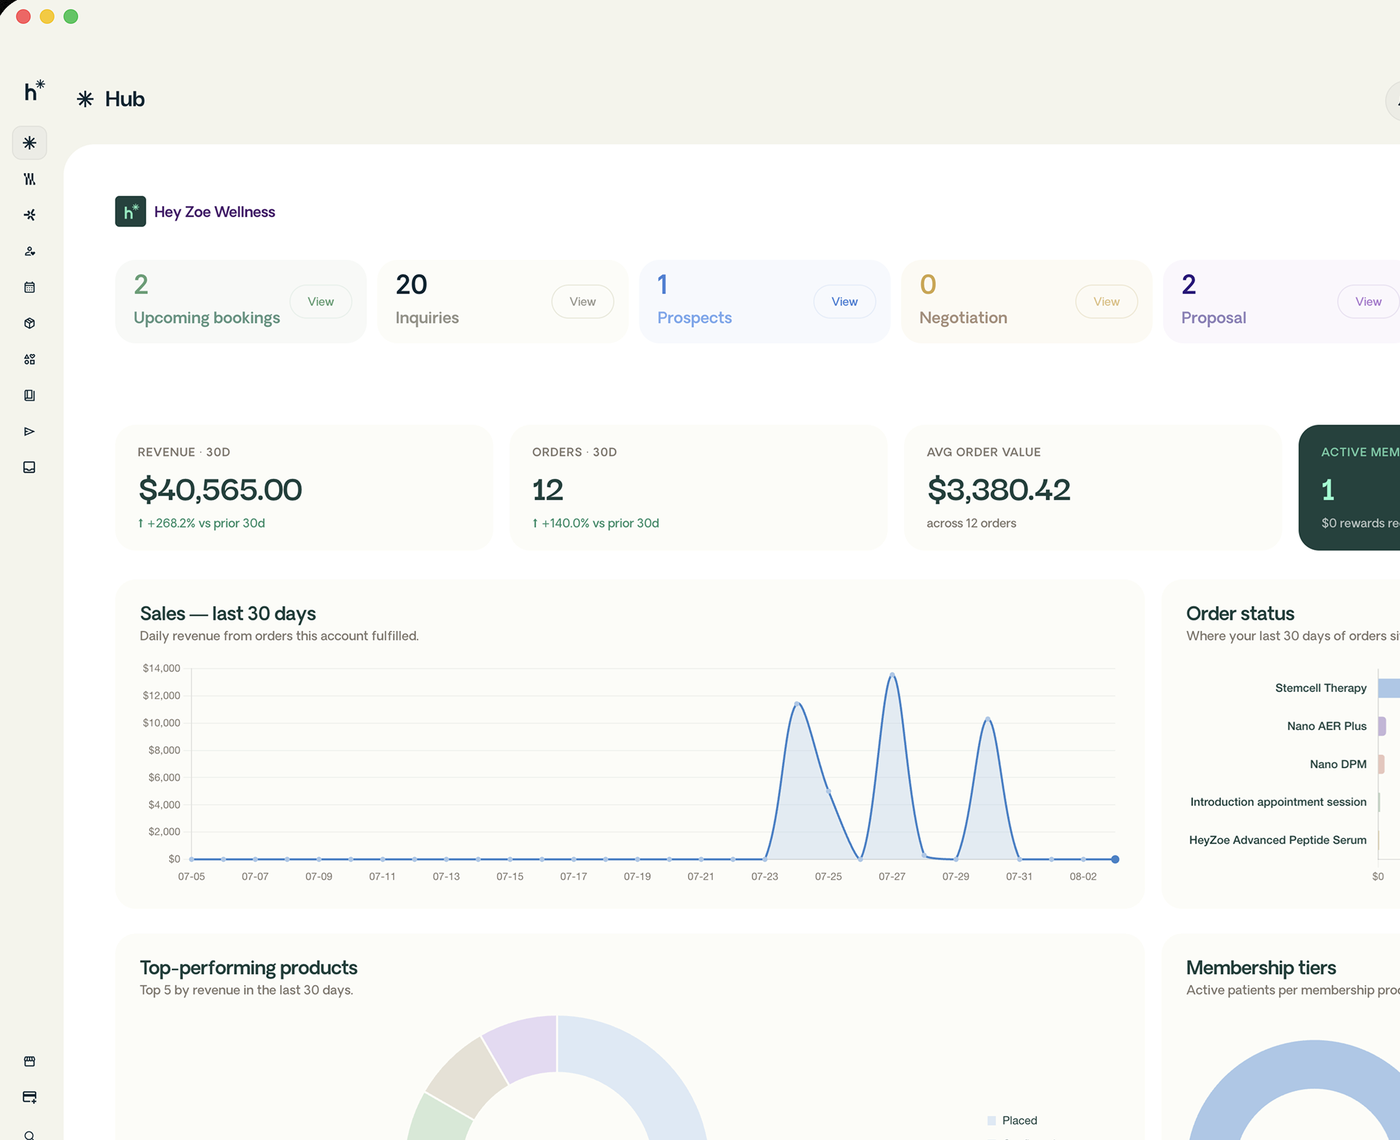Open the paper-plane send icon in sidebar

[29, 431]
